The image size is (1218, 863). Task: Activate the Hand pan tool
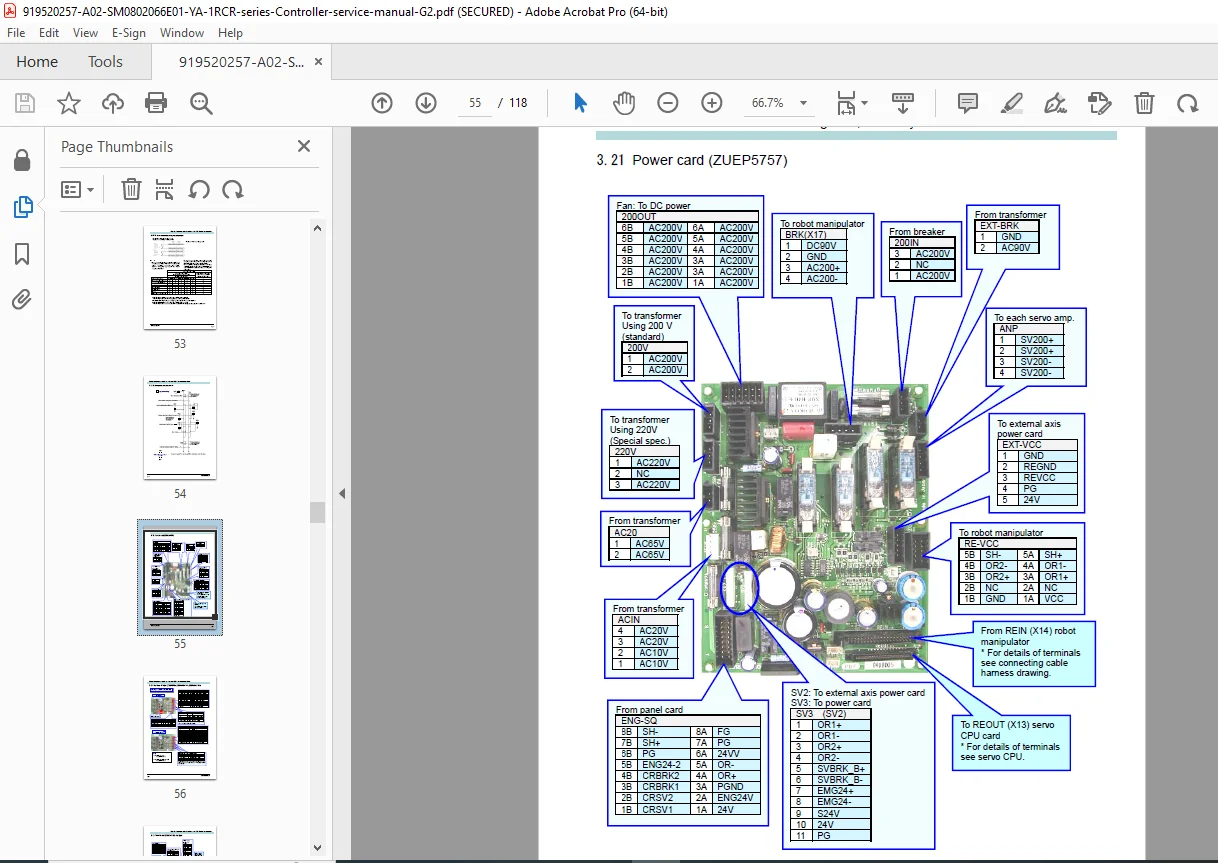624,103
